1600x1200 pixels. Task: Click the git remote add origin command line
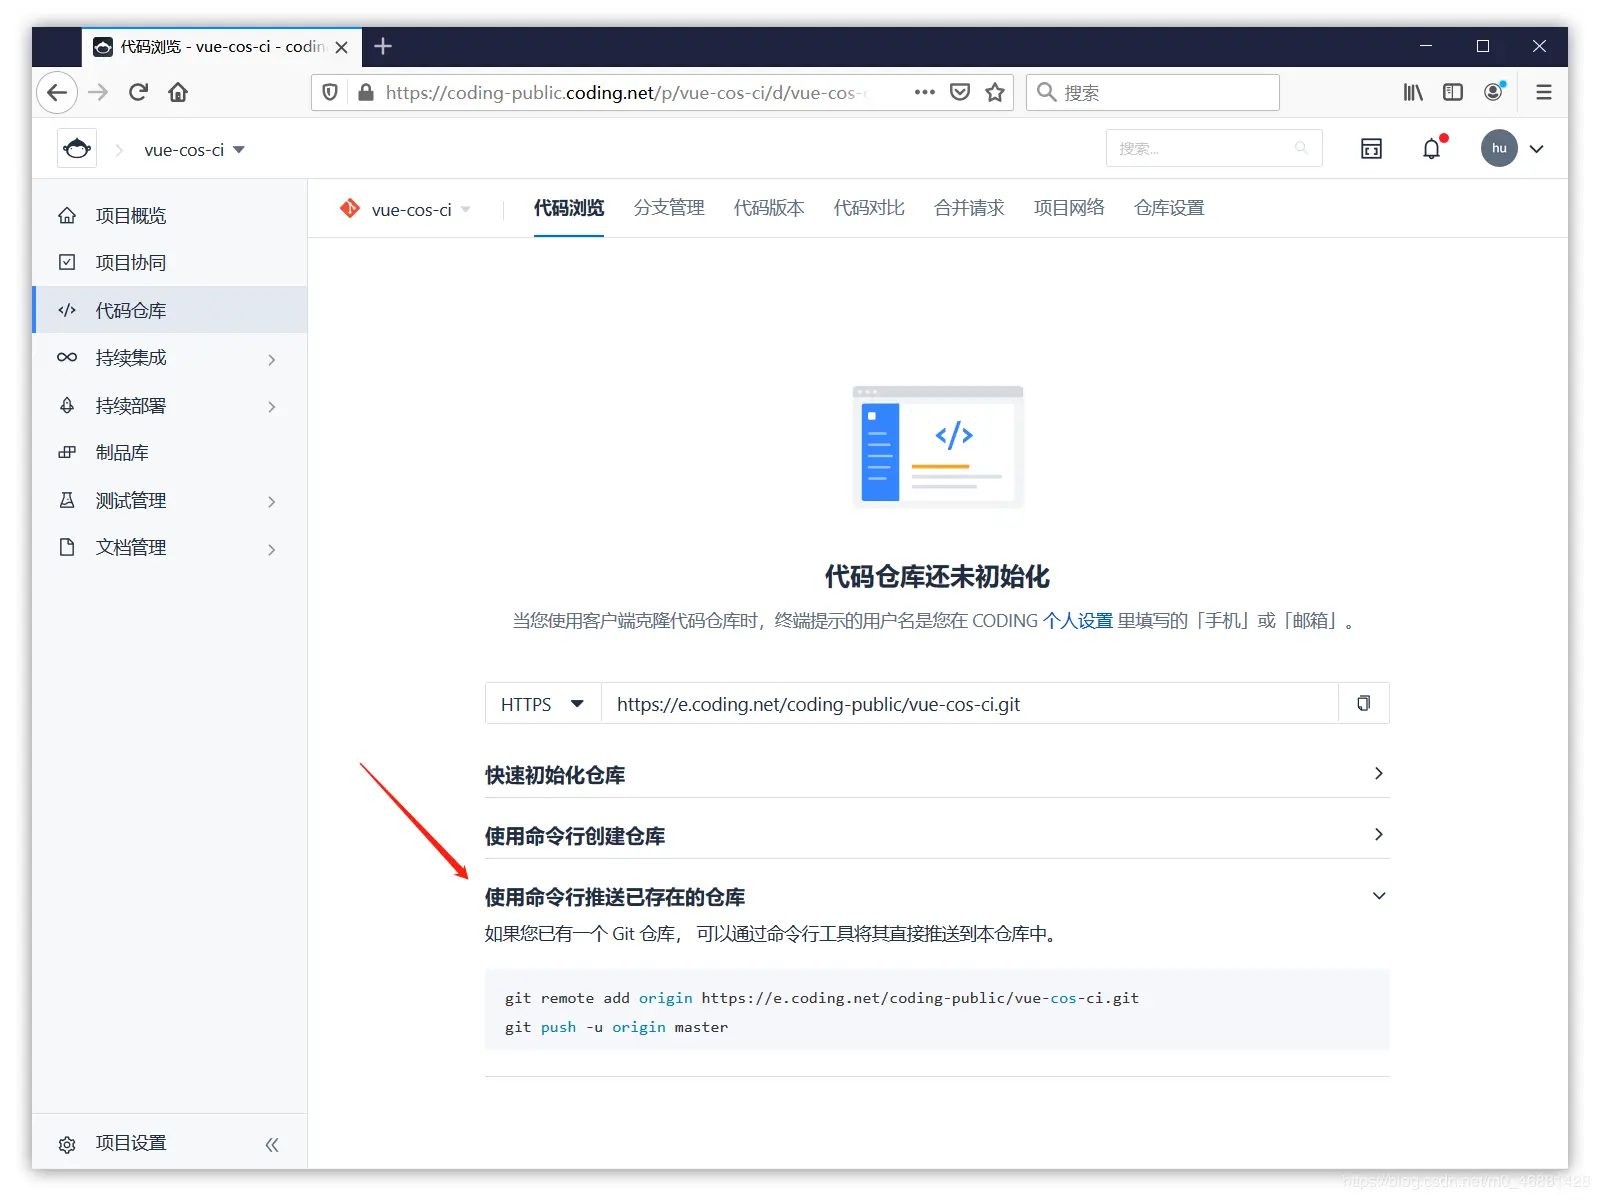pyautogui.click(x=822, y=998)
